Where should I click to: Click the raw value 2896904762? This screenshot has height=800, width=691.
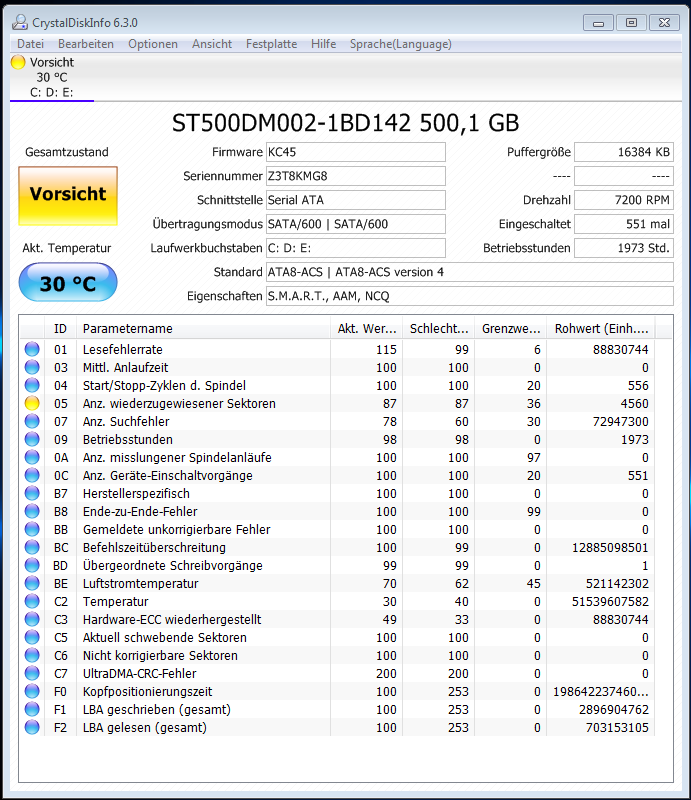613,710
